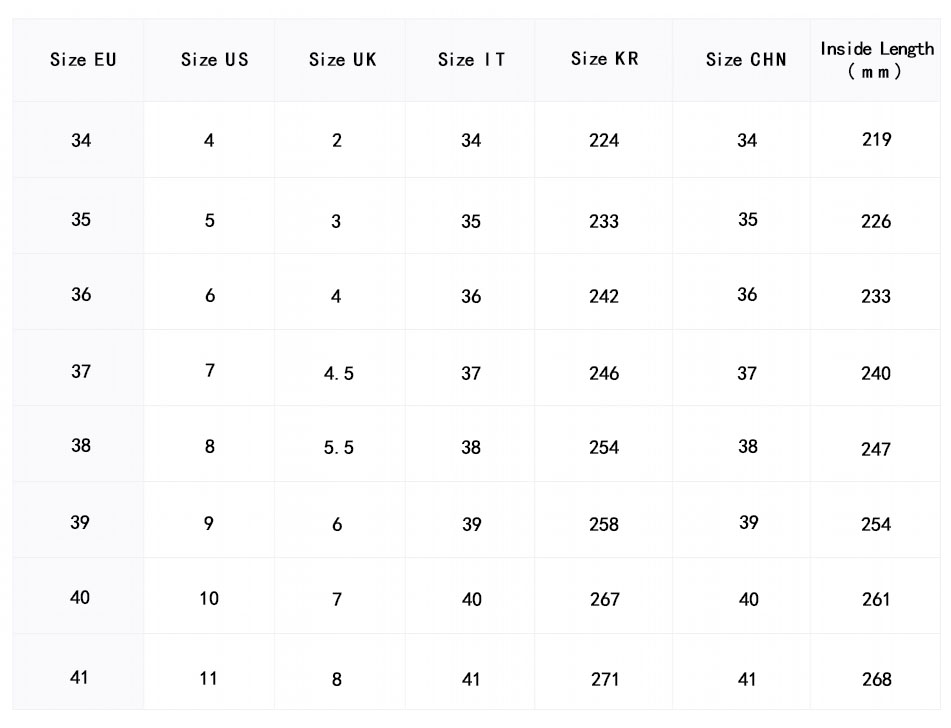The width and height of the screenshot is (951, 728).
Task: Click Inside Length value 219
Action: point(876,140)
